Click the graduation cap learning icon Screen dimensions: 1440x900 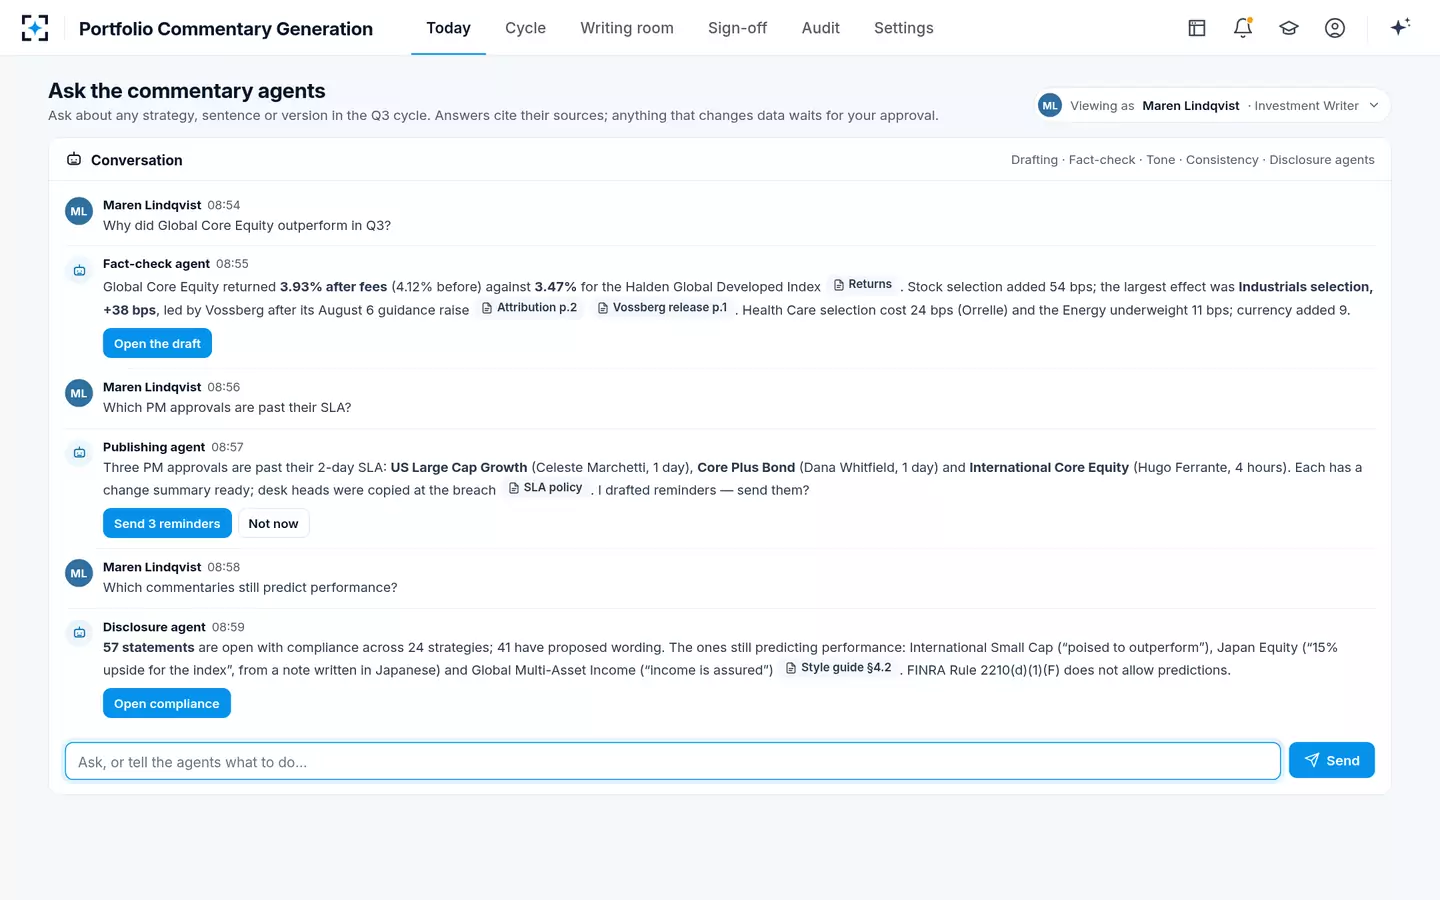[x=1289, y=28]
